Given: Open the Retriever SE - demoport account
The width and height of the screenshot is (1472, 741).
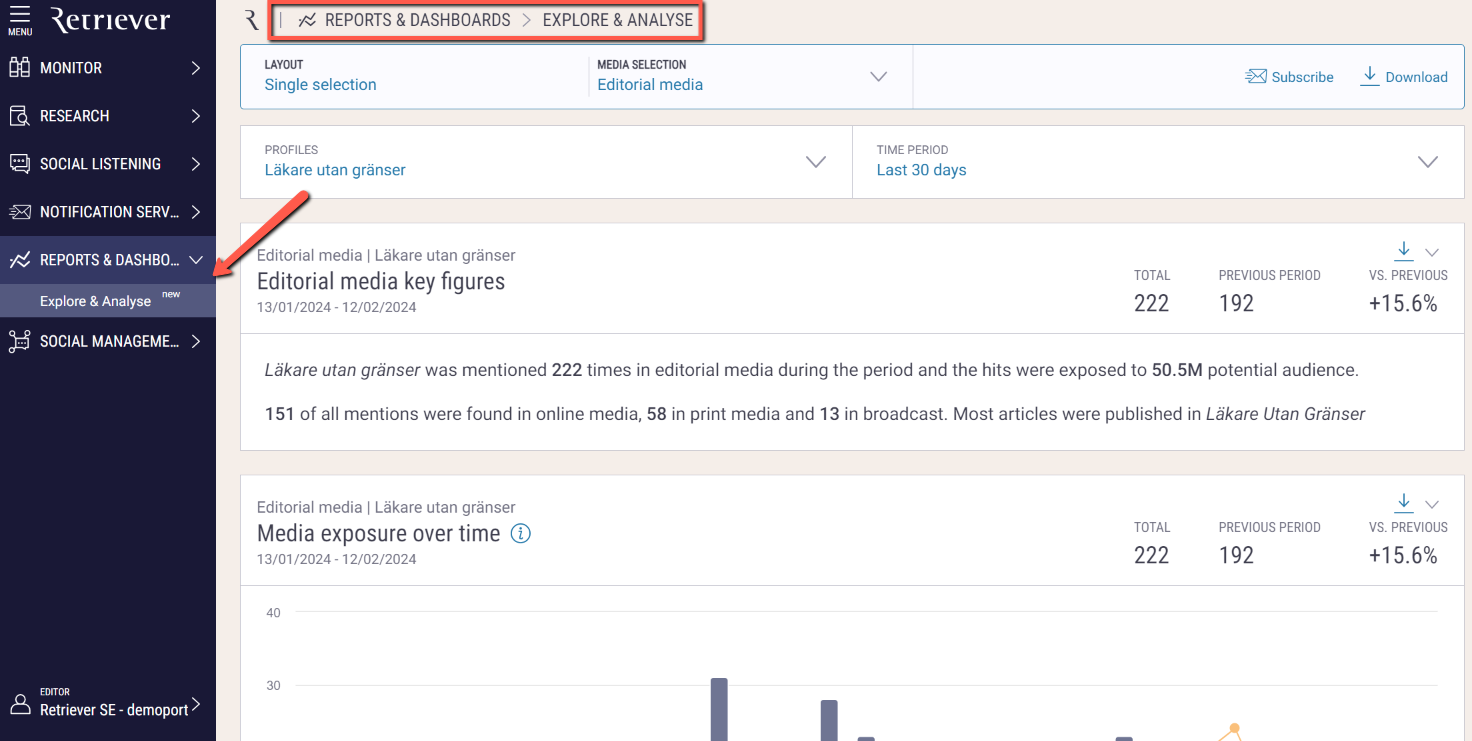Looking at the screenshot, I should click(x=108, y=703).
